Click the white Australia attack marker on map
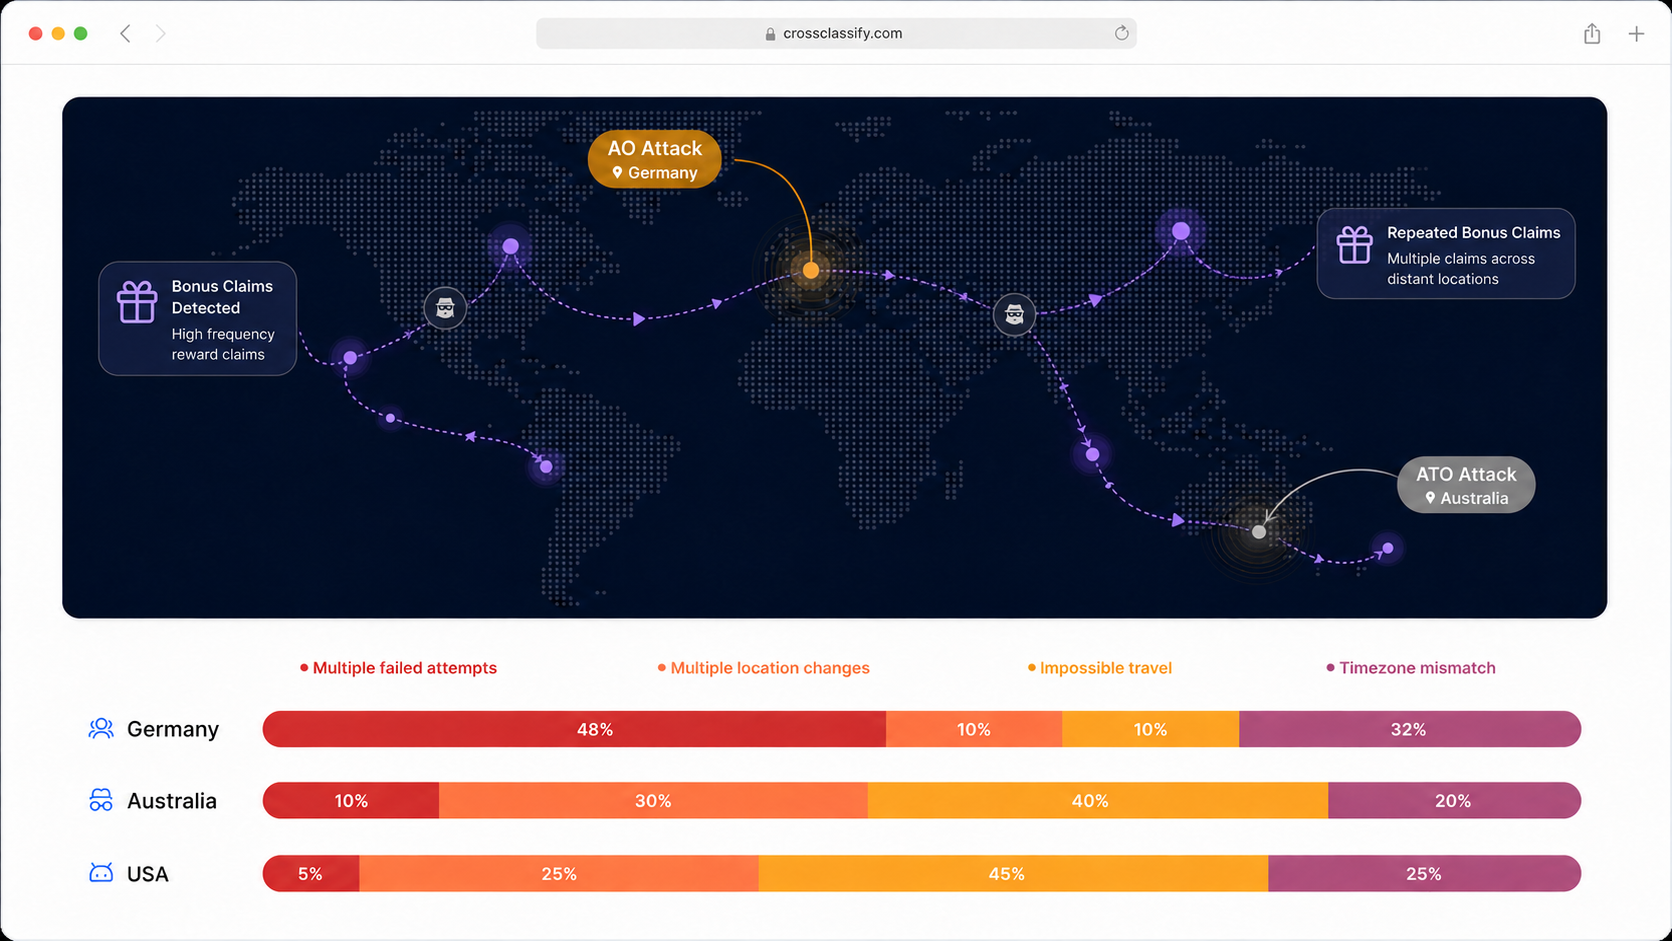The width and height of the screenshot is (1672, 941). pyautogui.click(x=1259, y=532)
